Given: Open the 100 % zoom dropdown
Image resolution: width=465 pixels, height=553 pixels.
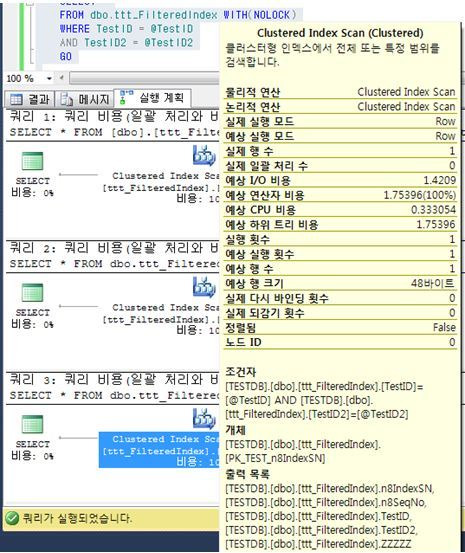Looking at the screenshot, I should (49, 78).
